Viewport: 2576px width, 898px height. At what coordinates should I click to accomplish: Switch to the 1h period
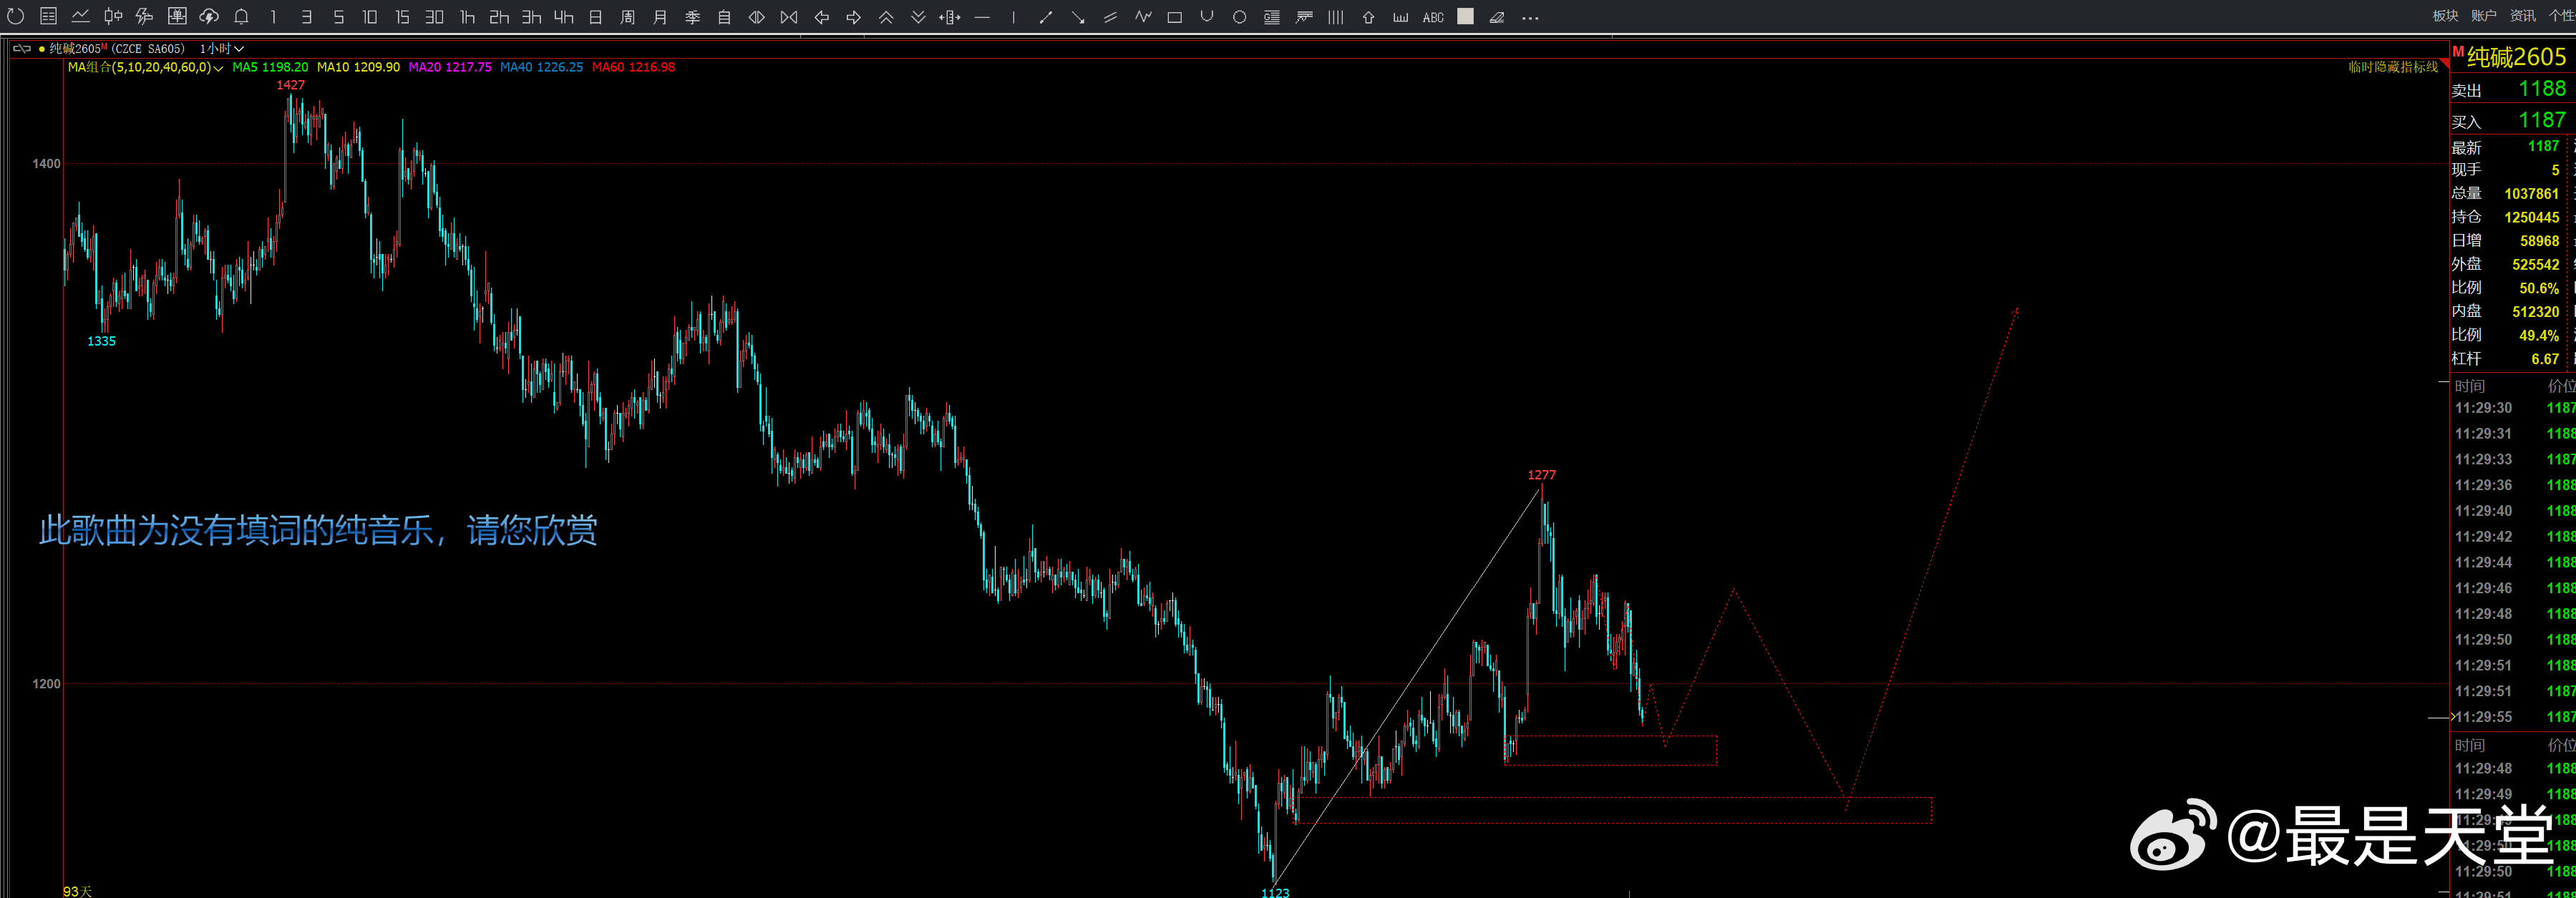point(467,17)
